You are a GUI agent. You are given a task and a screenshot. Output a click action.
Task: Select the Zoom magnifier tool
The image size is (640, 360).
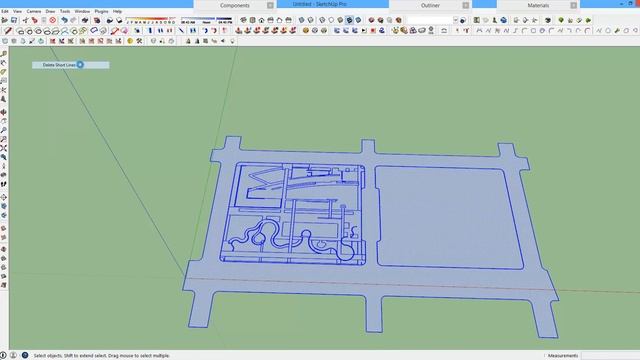3,130
